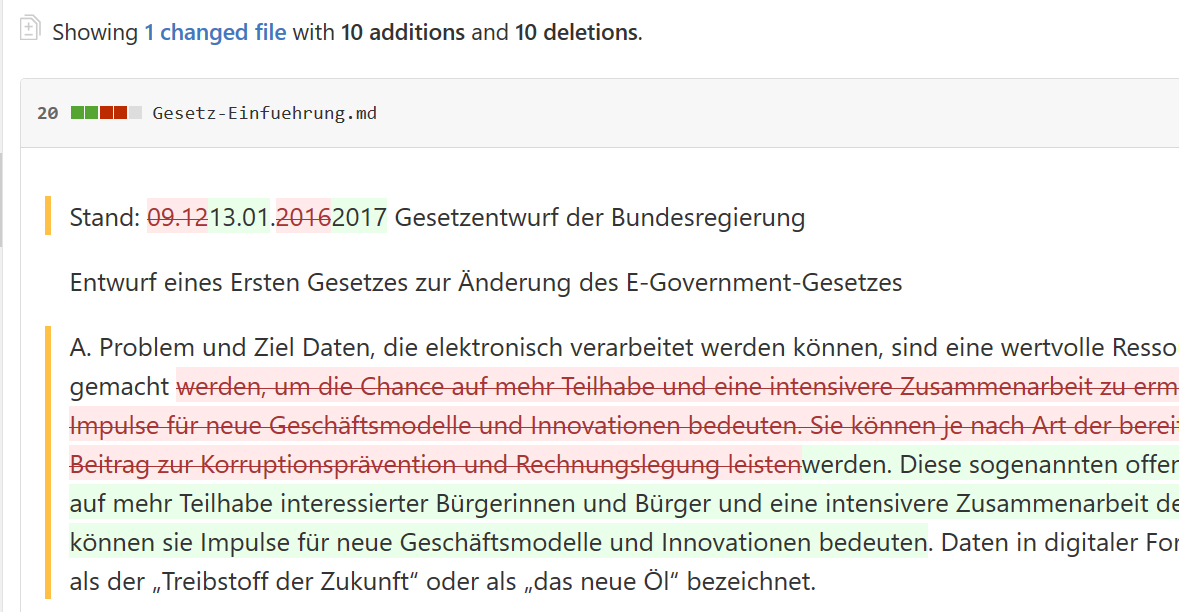Click the second red diffstat block
1179x612 pixels.
(120, 113)
